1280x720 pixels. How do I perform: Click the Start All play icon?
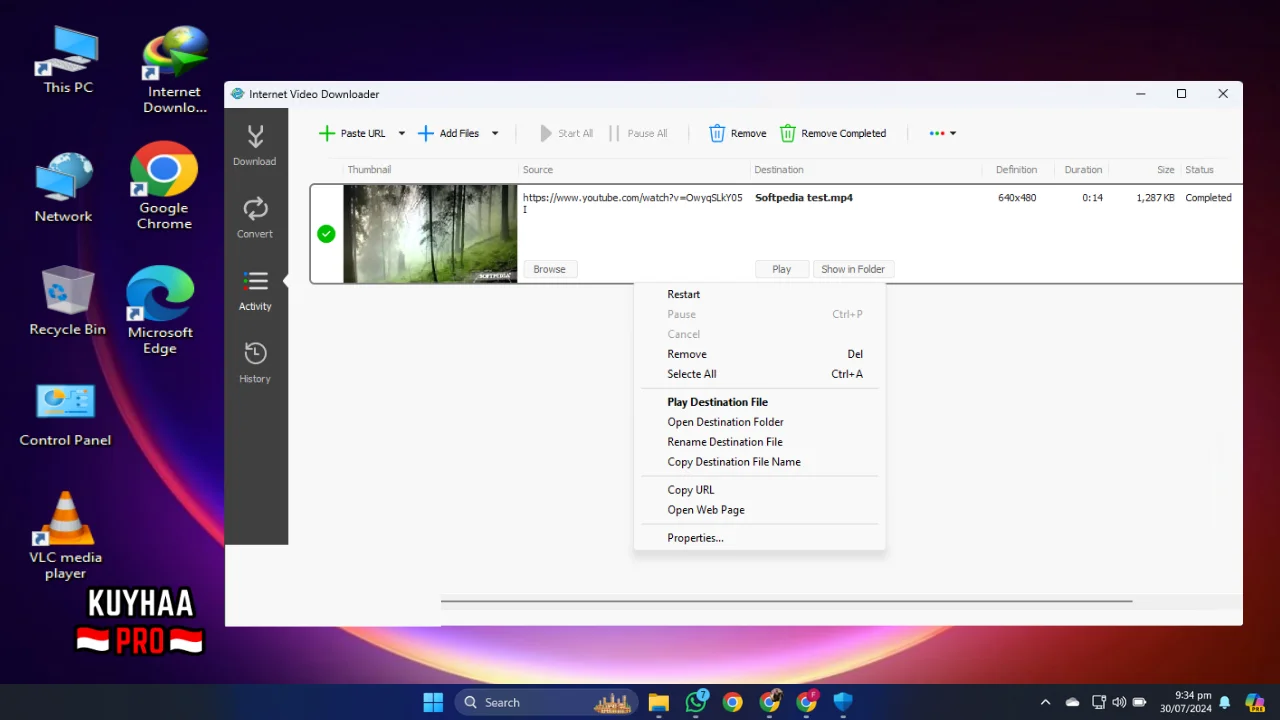pos(546,133)
